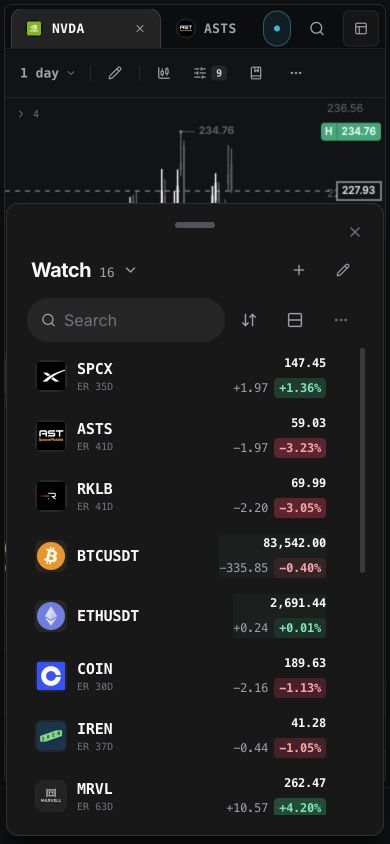Open the layout panel icon at the top right
Image resolution: width=390 pixels, height=844 pixels.
(x=360, y=29)
